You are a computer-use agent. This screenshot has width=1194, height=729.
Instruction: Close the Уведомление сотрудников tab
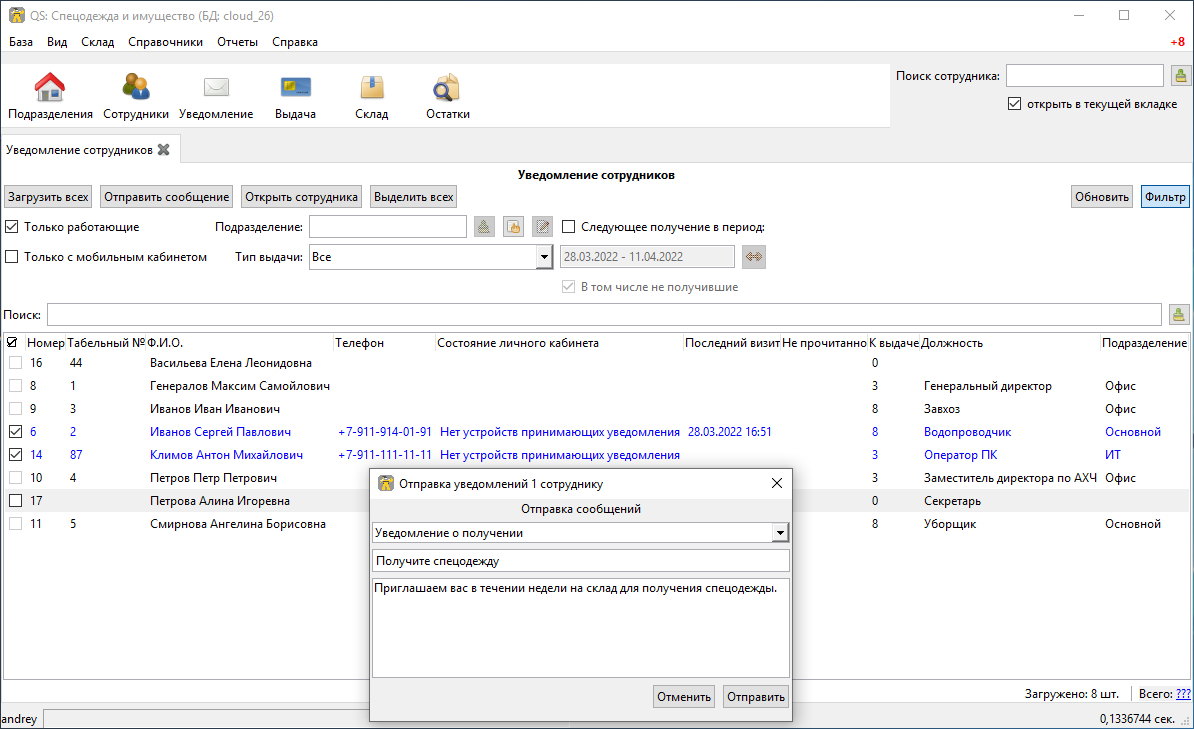pyautogui.click(x=164, y=150)
